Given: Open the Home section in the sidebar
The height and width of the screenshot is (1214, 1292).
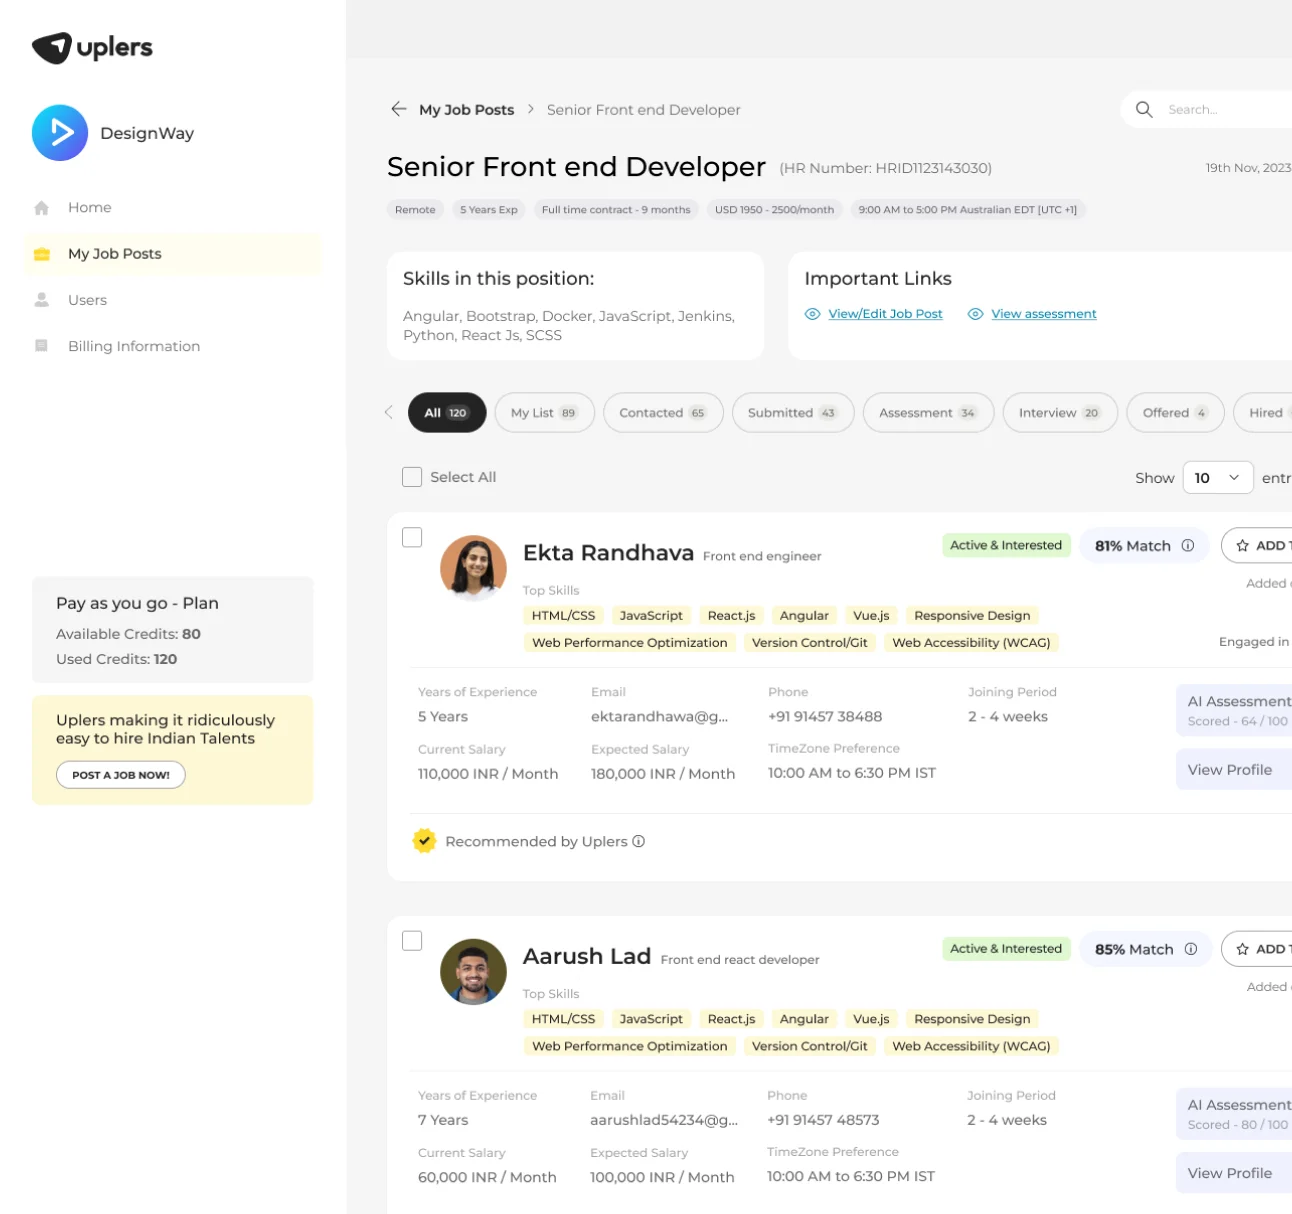Looking at the screenshot, I should pos(89,207).
